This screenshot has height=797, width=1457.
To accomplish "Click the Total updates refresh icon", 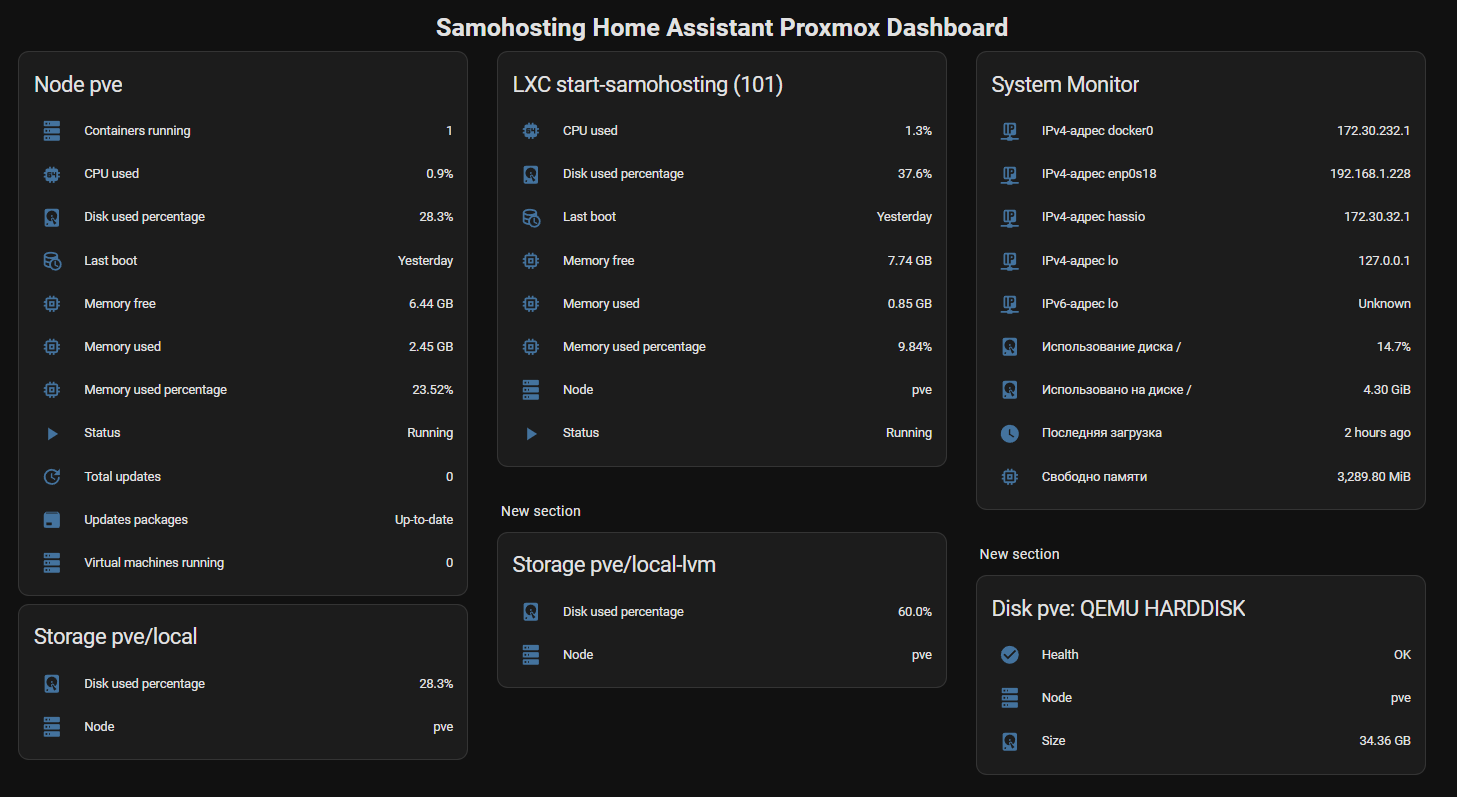I will point(52,477).
